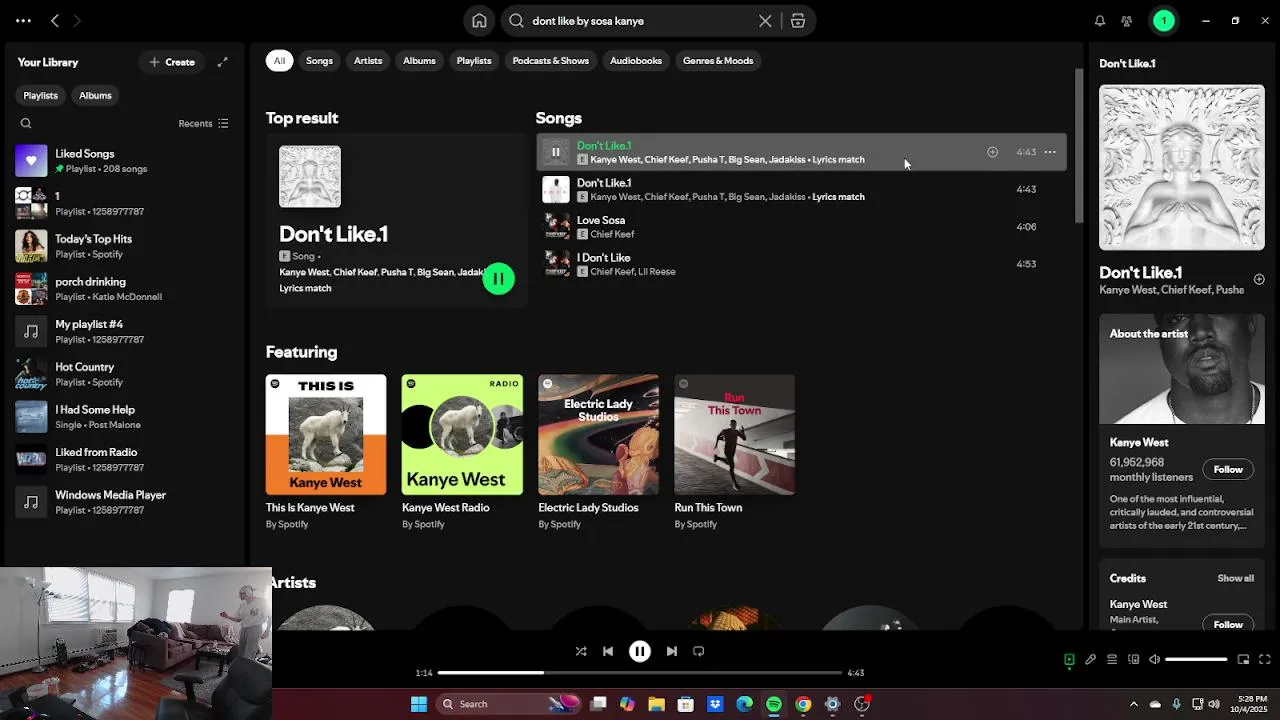Search within Your Library
This screenshot has height=720, width=1280.
click(26, 124)
